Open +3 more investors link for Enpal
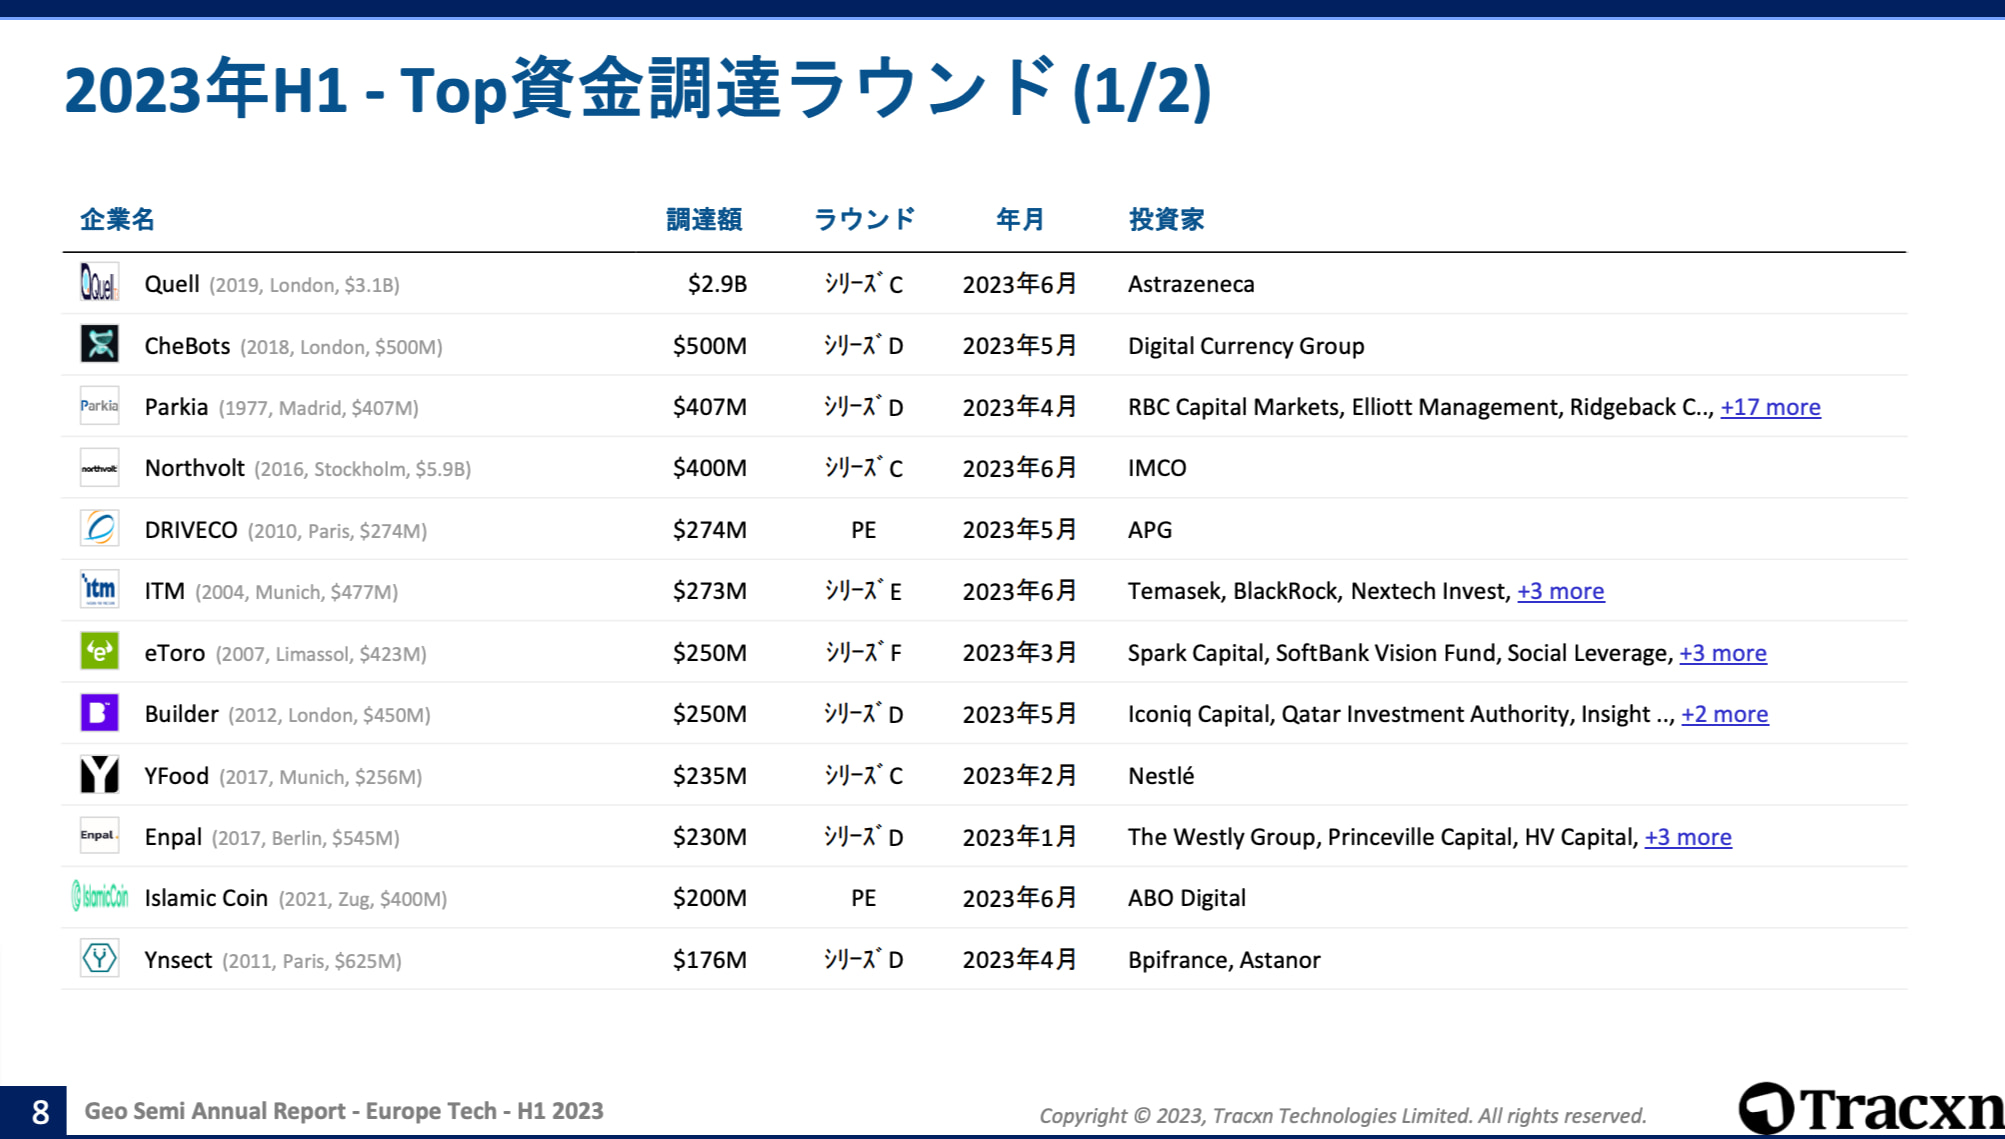The image size is (2005, 1139). point(1687,837)
